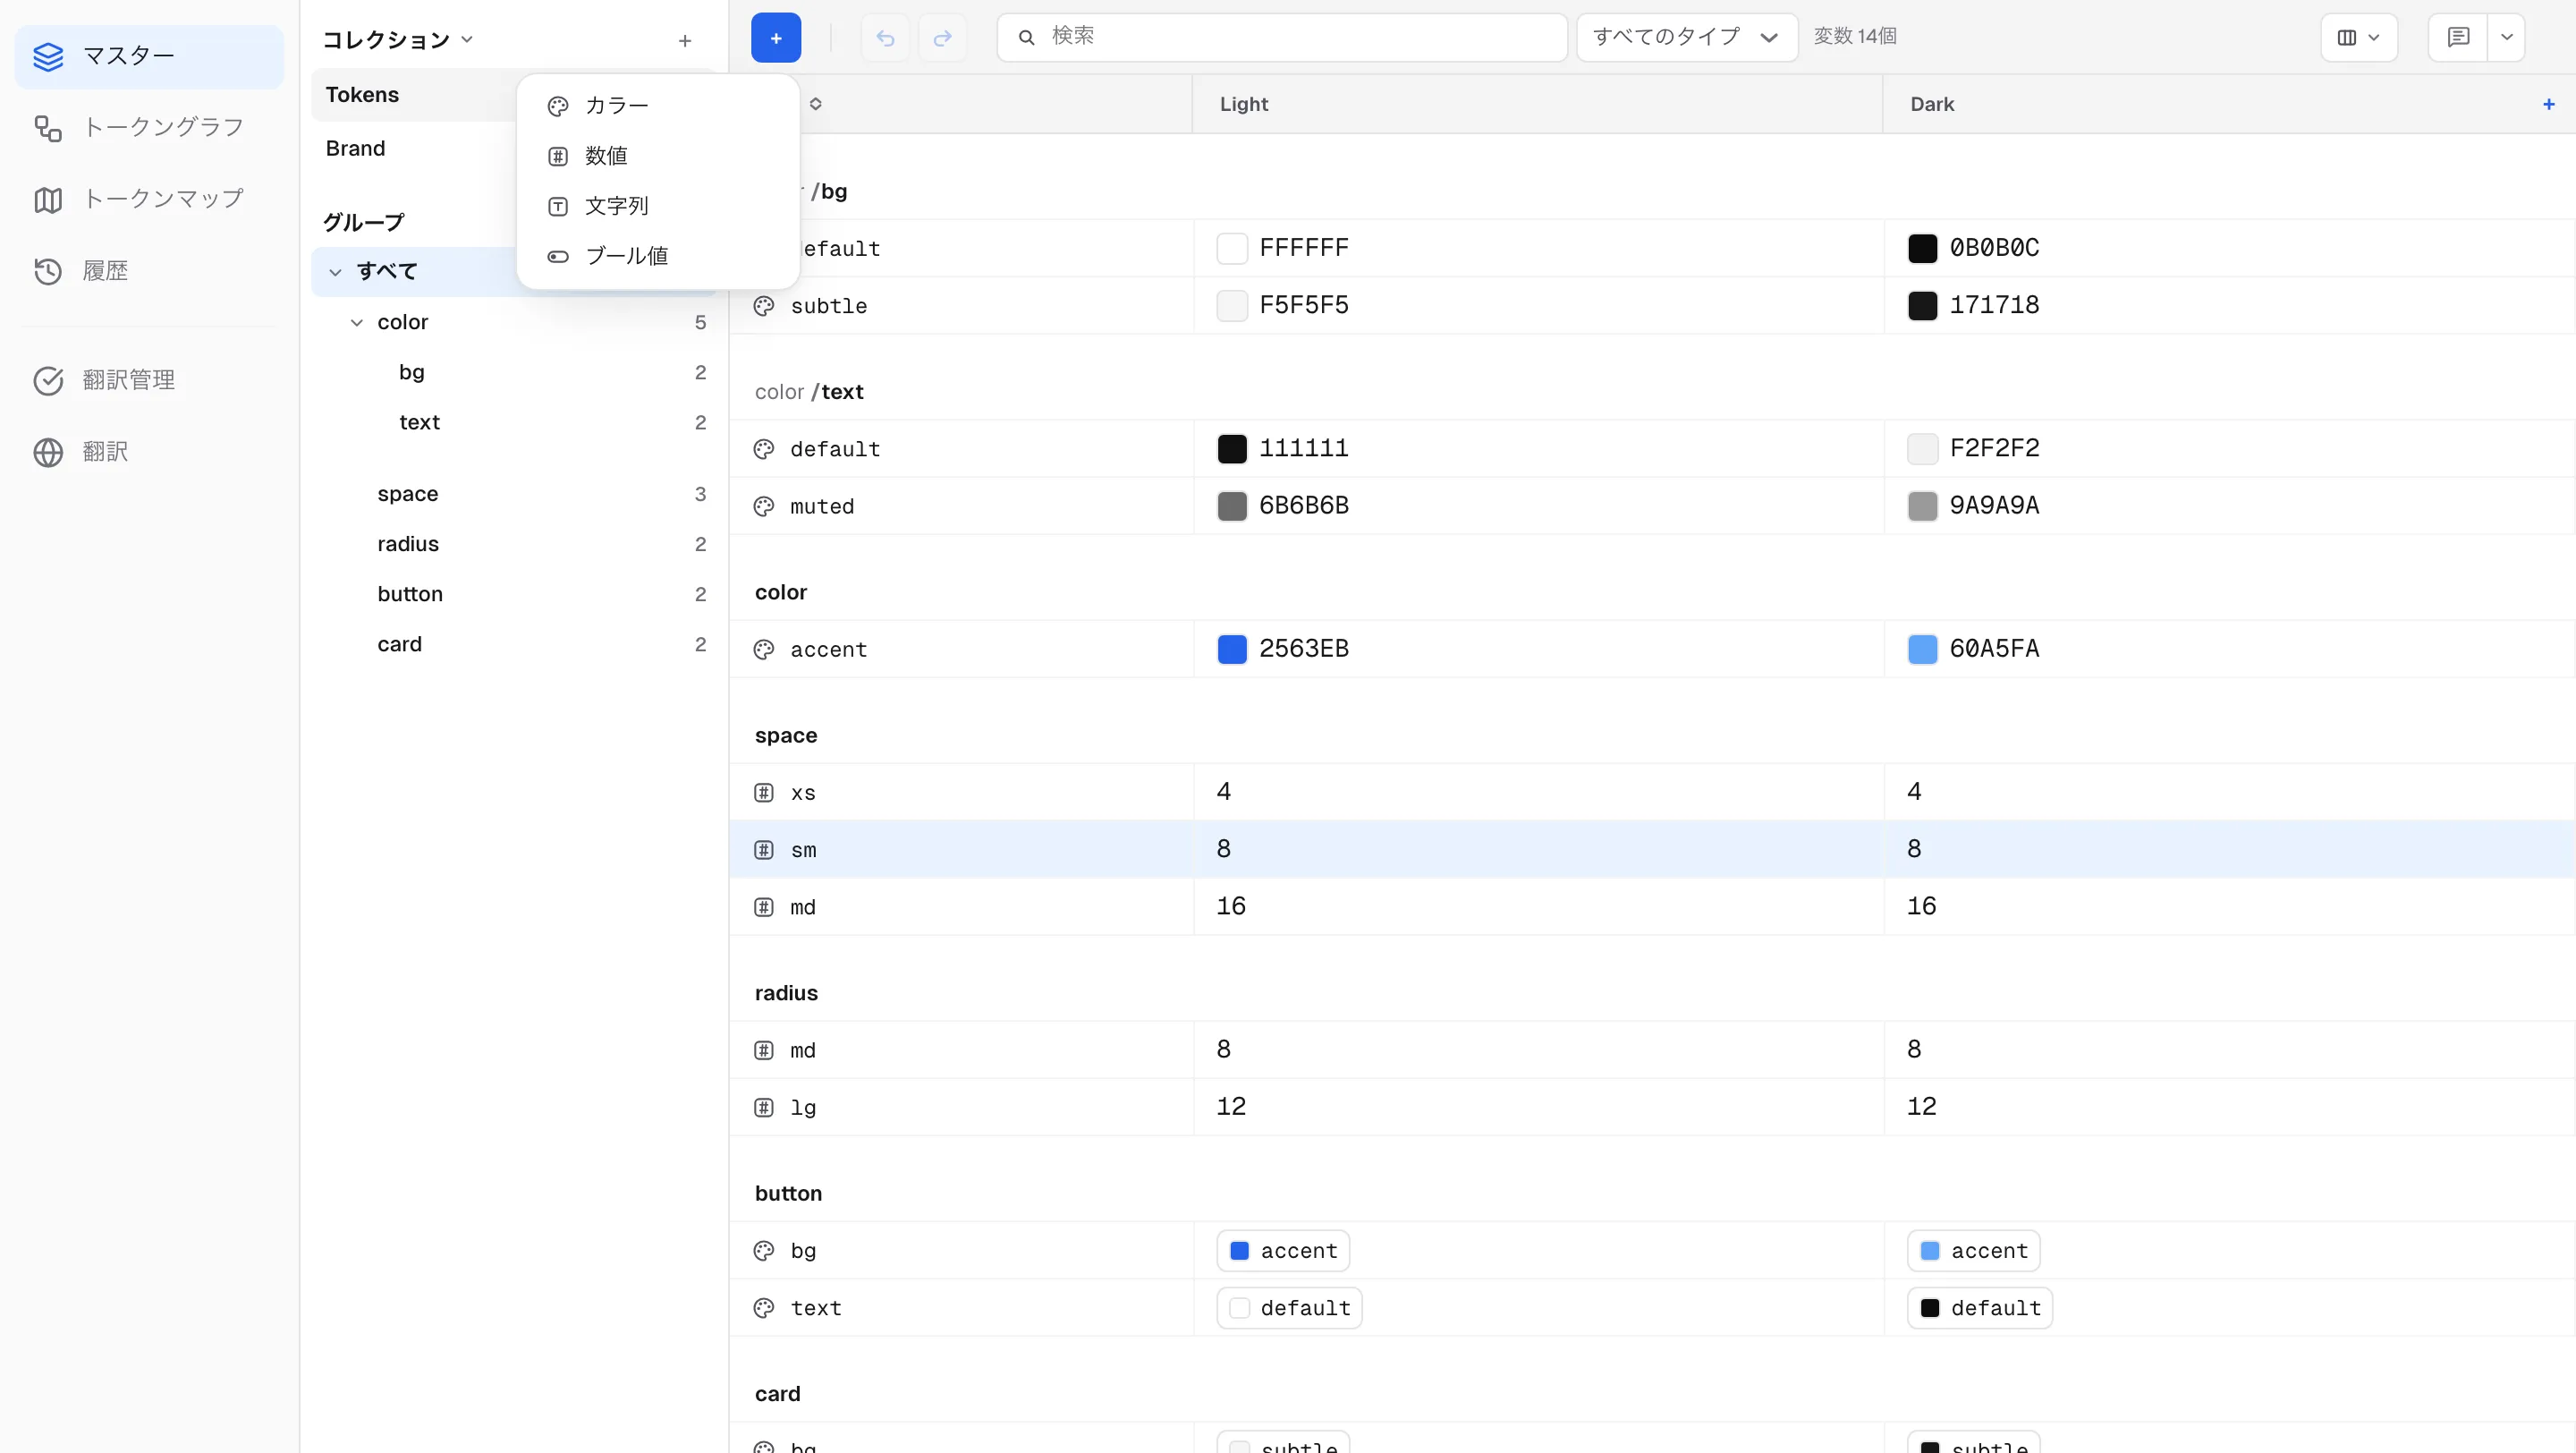2576x1453 pixels.
Task: Open 翻訳管理 in sidebar
Action: (149, 380)
